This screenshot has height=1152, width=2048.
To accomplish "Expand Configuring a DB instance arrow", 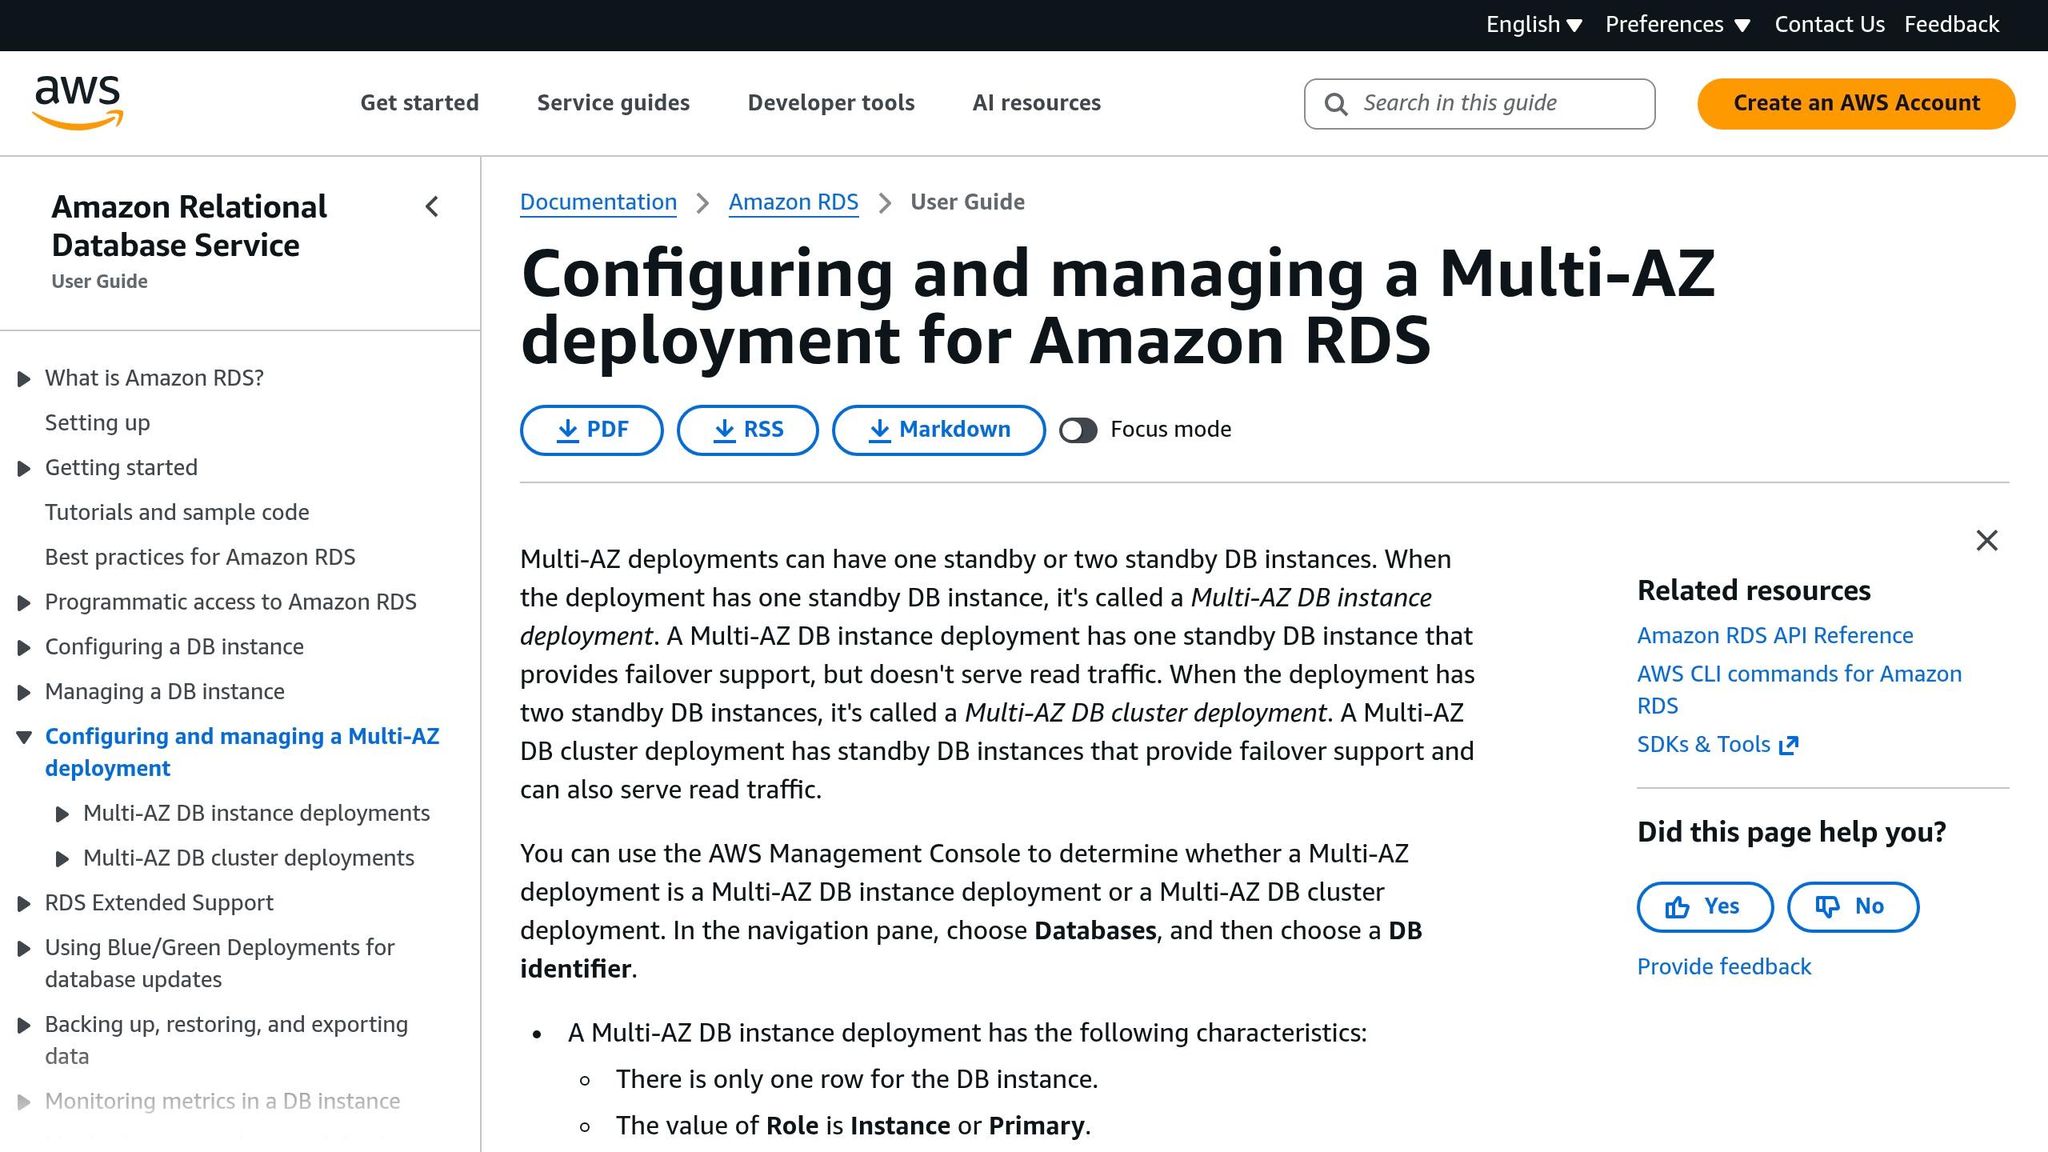I will click(x=24, y=648).
